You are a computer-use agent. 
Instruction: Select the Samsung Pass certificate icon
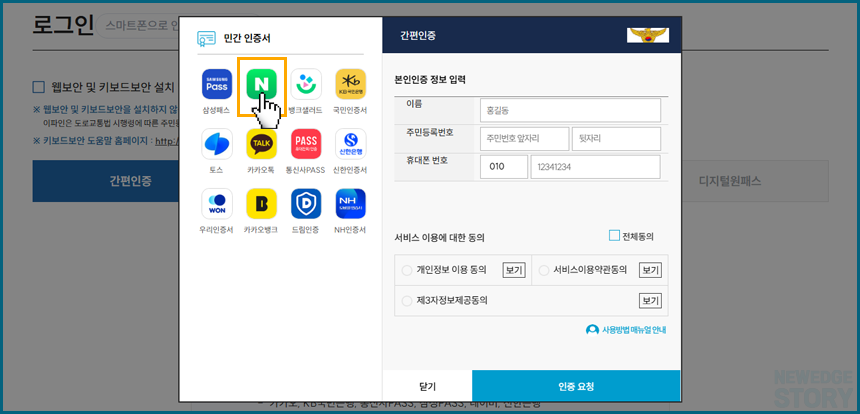click(217, 84)
